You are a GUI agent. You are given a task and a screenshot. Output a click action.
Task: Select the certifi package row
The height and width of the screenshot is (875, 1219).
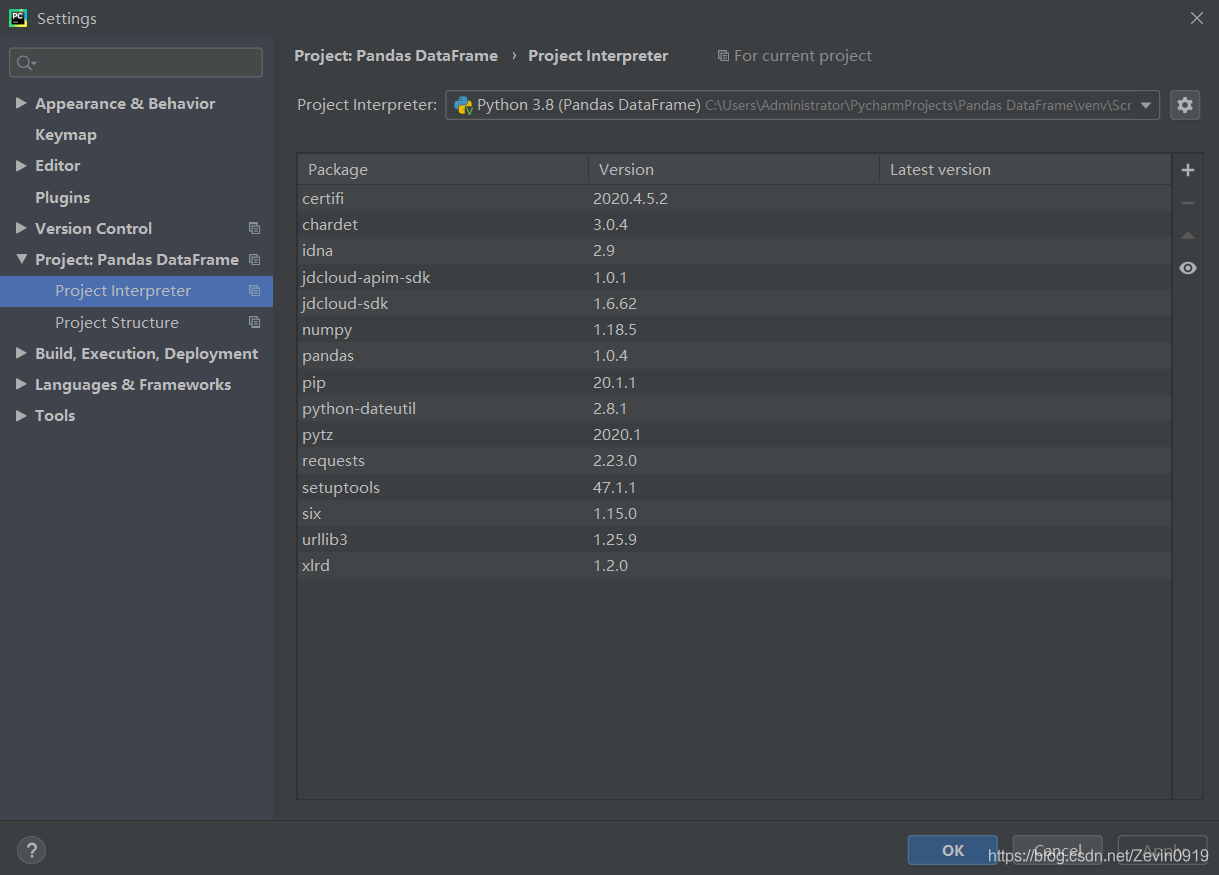(x=734, y=198)
